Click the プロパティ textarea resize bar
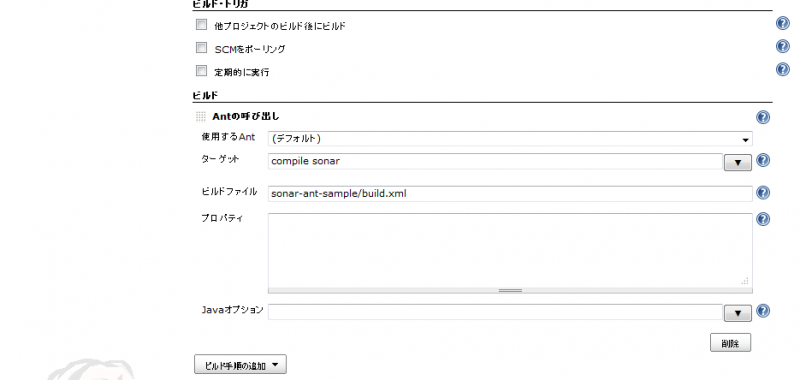The width and height of the screenshot is (800, 380). tap(510, 291)
